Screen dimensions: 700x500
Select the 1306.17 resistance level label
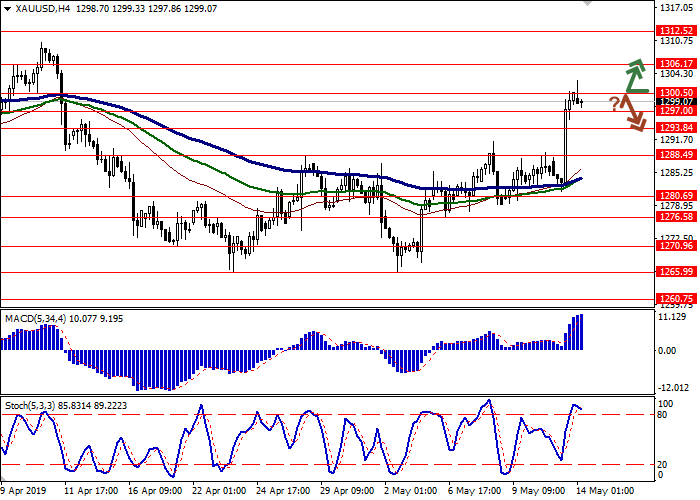[x=677, y=63]
